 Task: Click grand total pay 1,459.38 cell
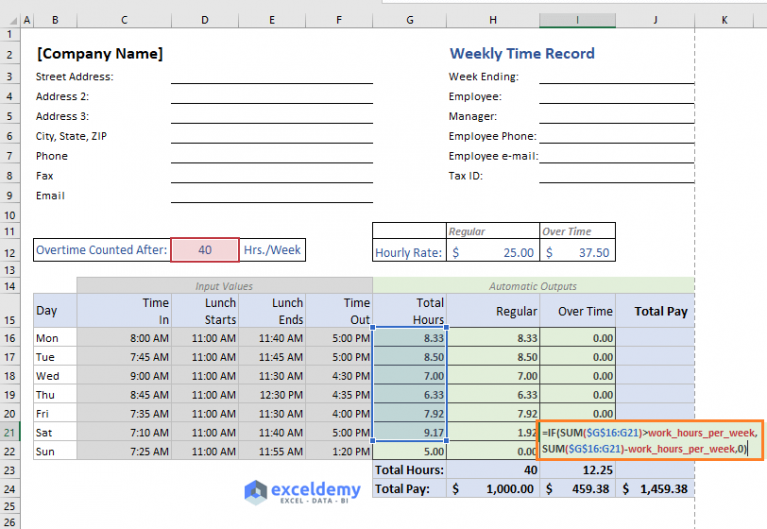655,489
